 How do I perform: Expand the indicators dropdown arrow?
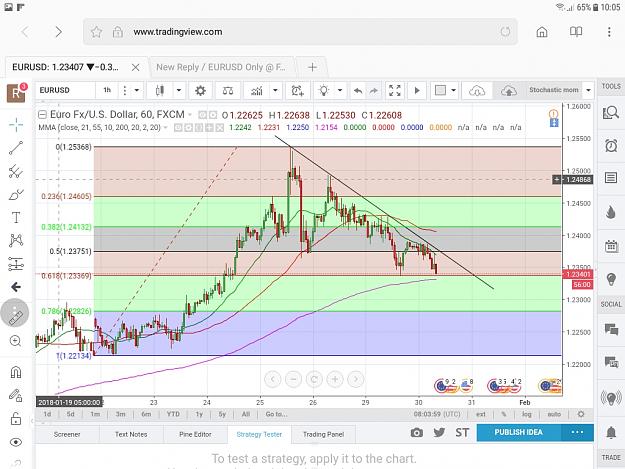(275, 90)
